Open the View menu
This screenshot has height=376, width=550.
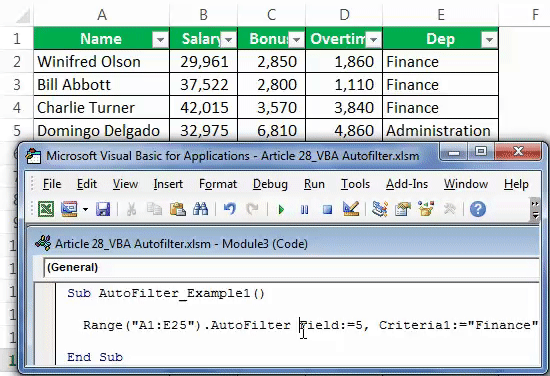click(125, 184)
